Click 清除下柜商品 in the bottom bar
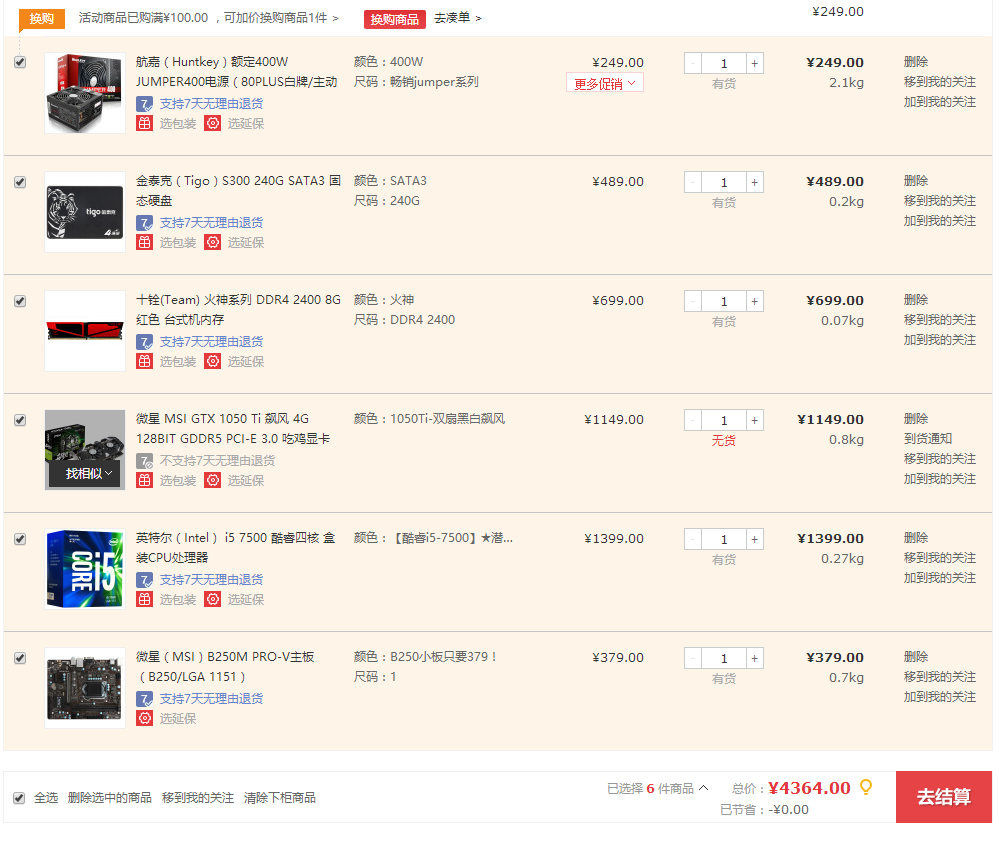This screenshot has height=844, width=999. 280,798
